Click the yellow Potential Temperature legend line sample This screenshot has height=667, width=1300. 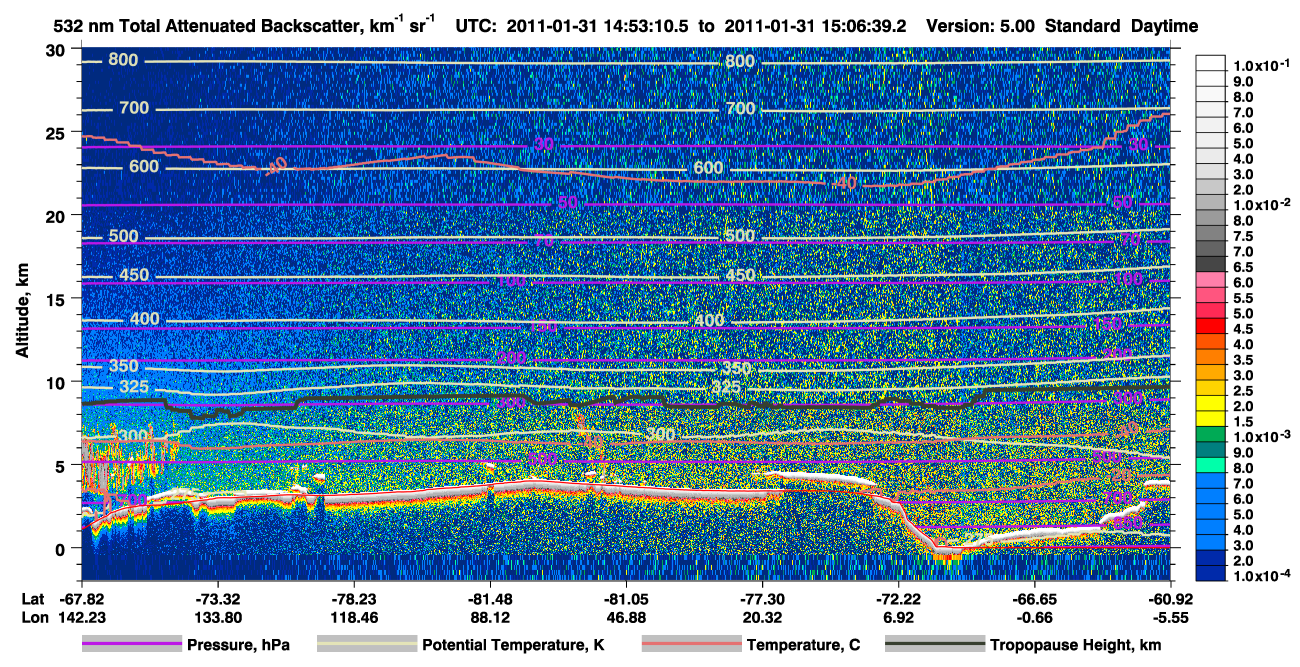tap(366, 645)
